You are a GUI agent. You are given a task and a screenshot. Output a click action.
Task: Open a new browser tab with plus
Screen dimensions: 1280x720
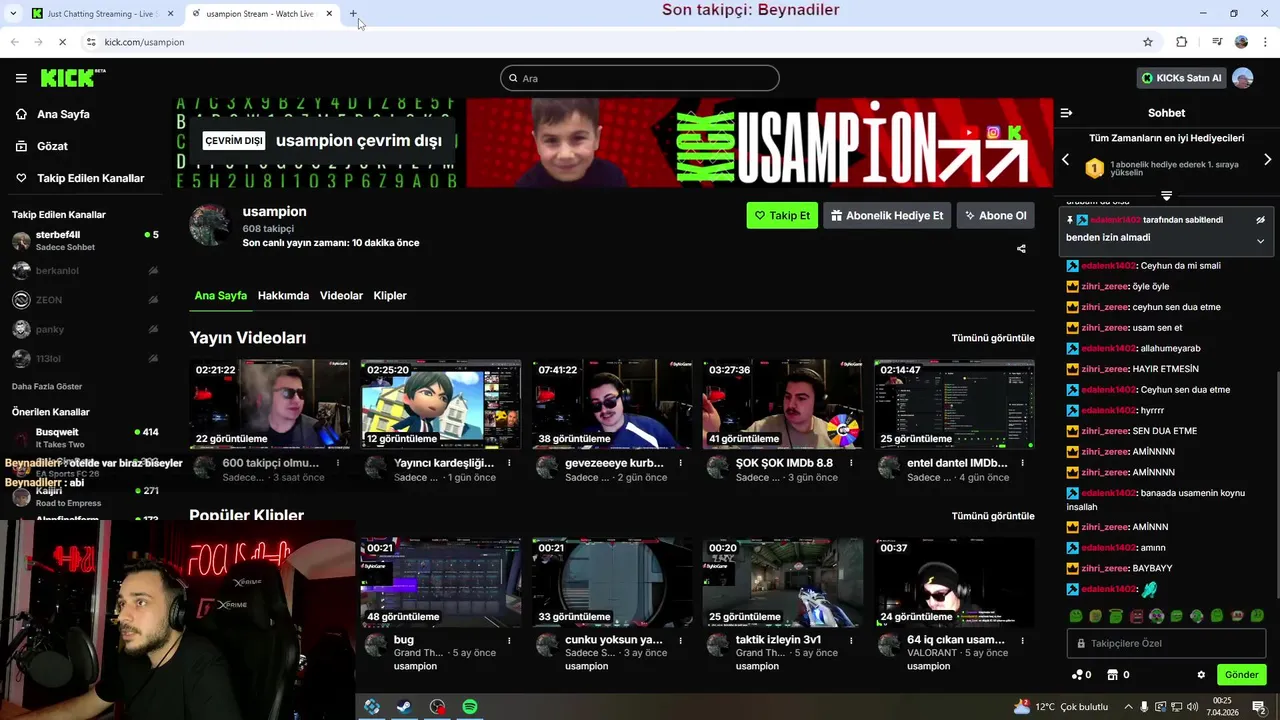[353, 14]
